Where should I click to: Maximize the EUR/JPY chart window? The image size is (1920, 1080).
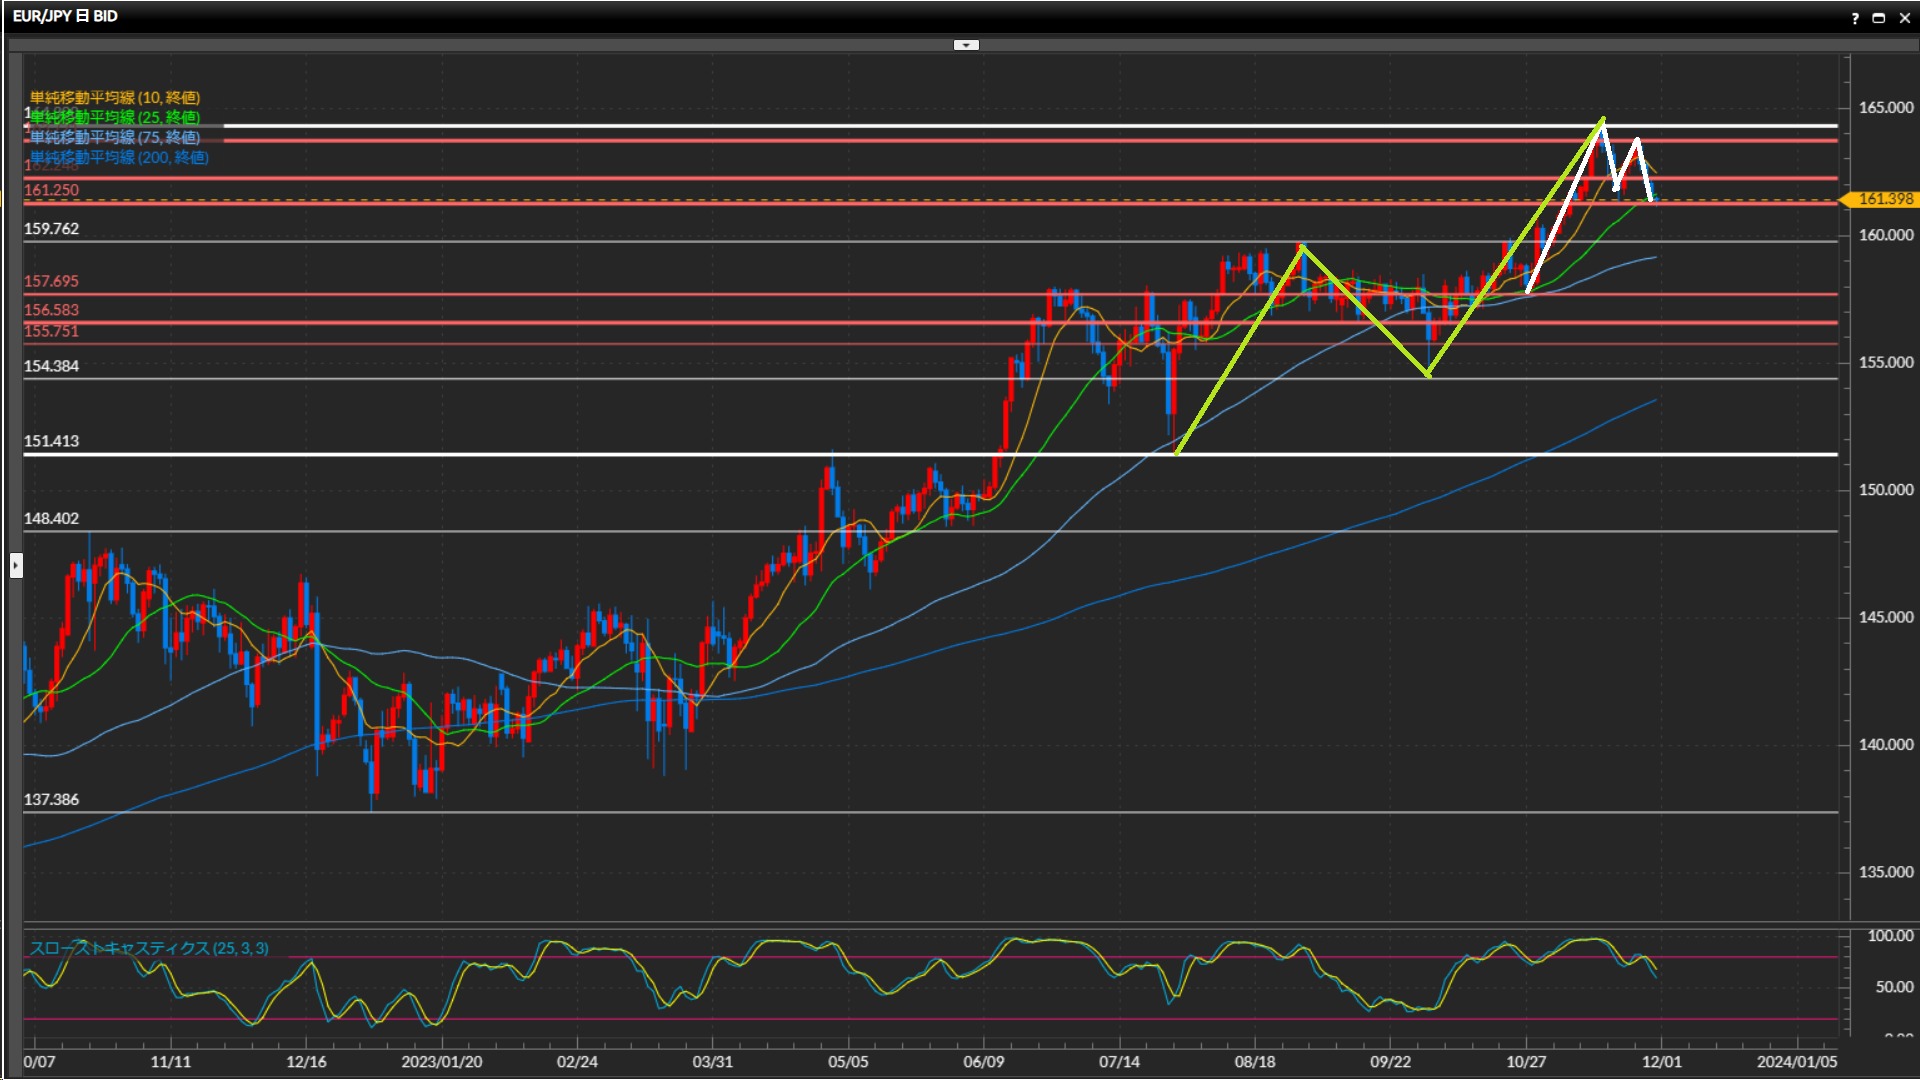coord(1878,17)
